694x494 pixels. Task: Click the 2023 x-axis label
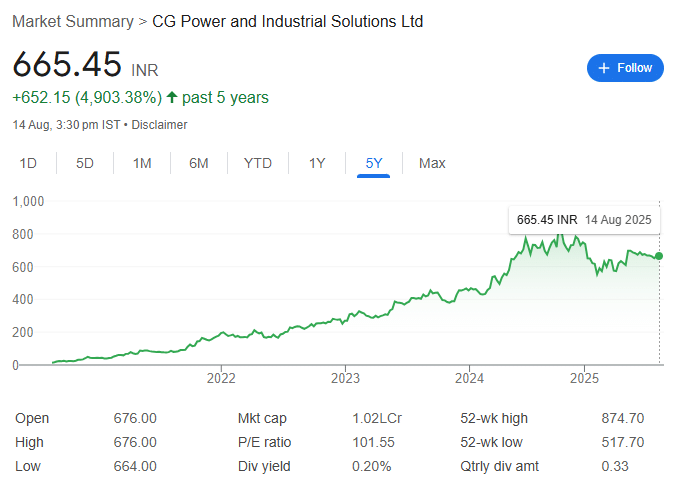[x=345, y=378]
